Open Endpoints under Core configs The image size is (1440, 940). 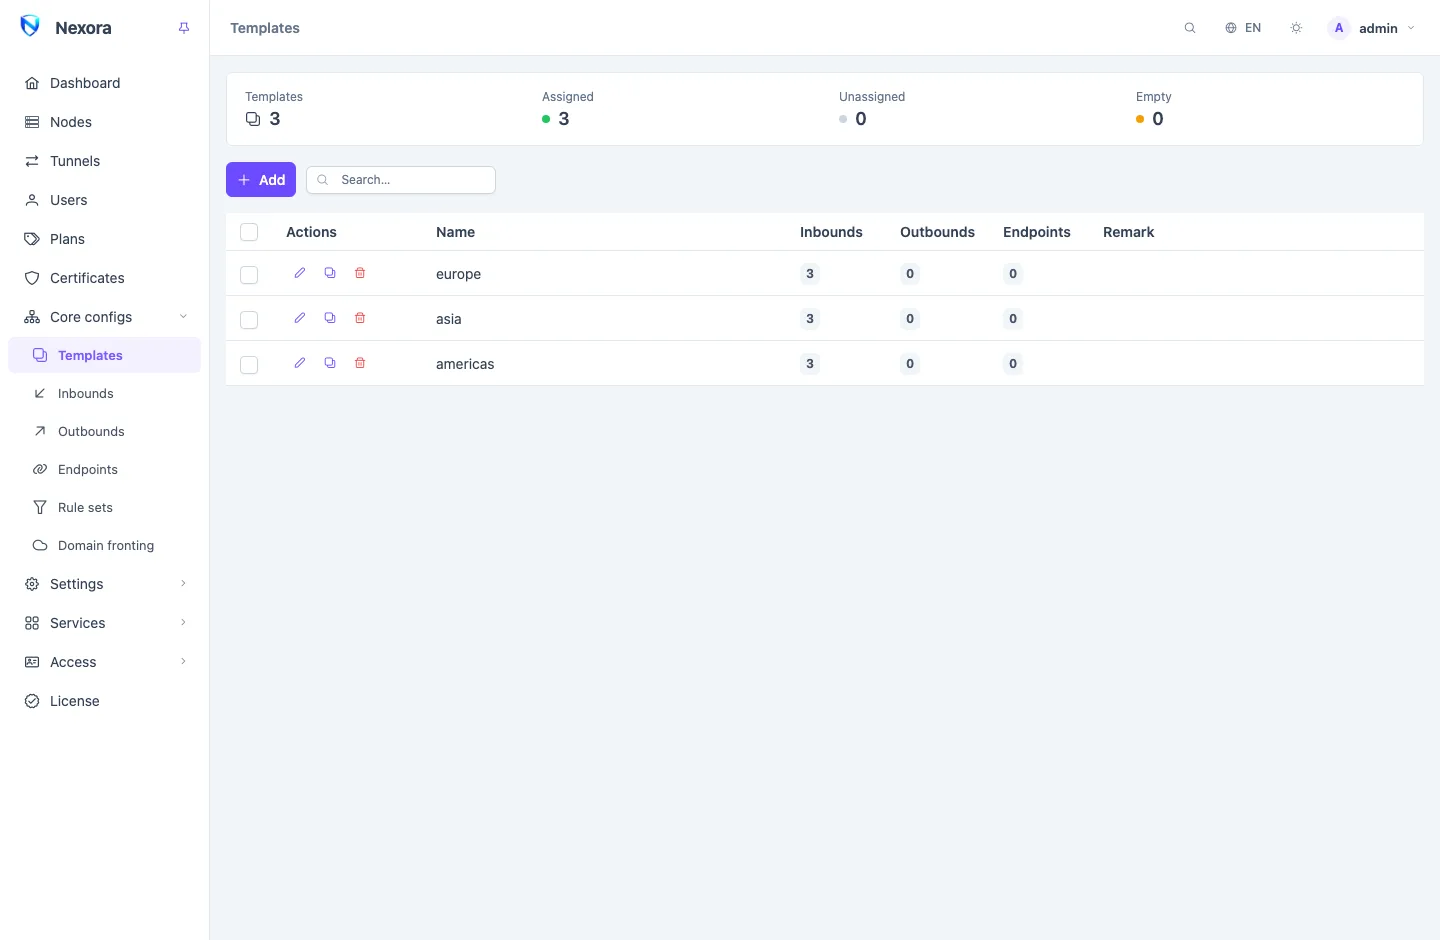point(105,469)
